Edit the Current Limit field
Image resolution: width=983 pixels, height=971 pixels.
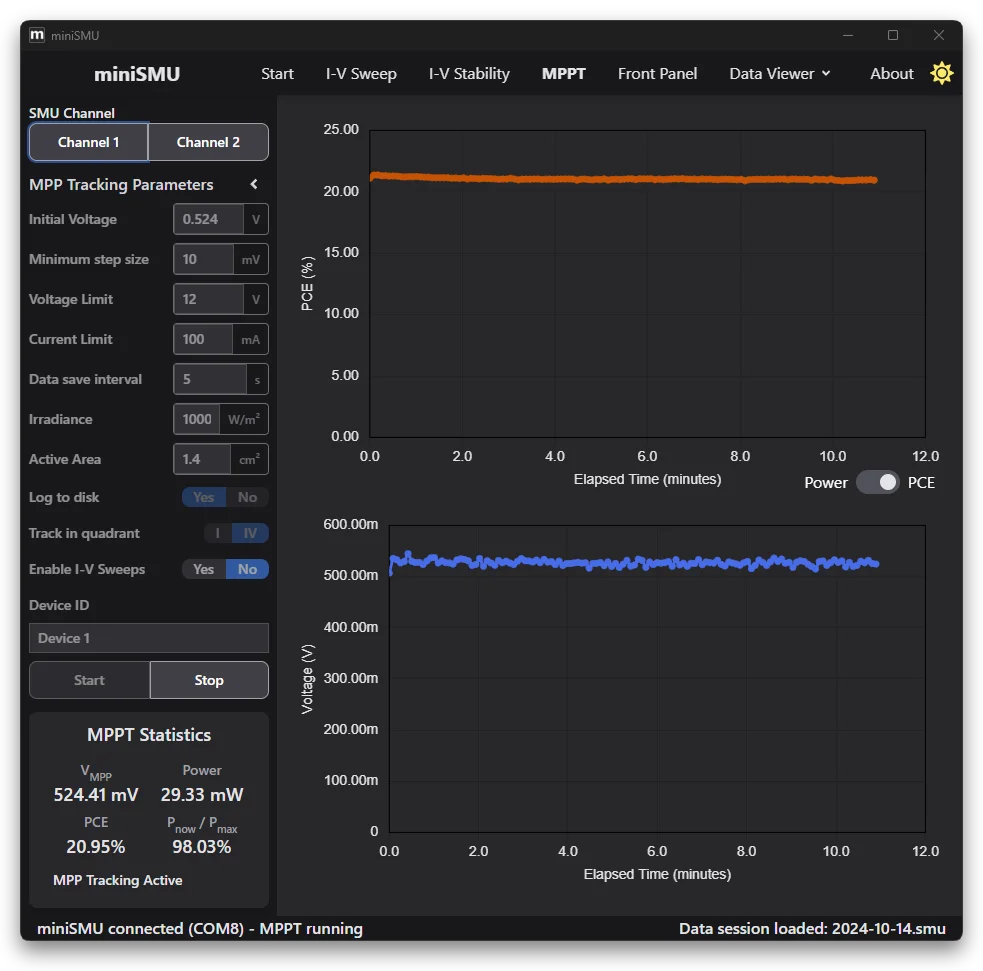203,339
